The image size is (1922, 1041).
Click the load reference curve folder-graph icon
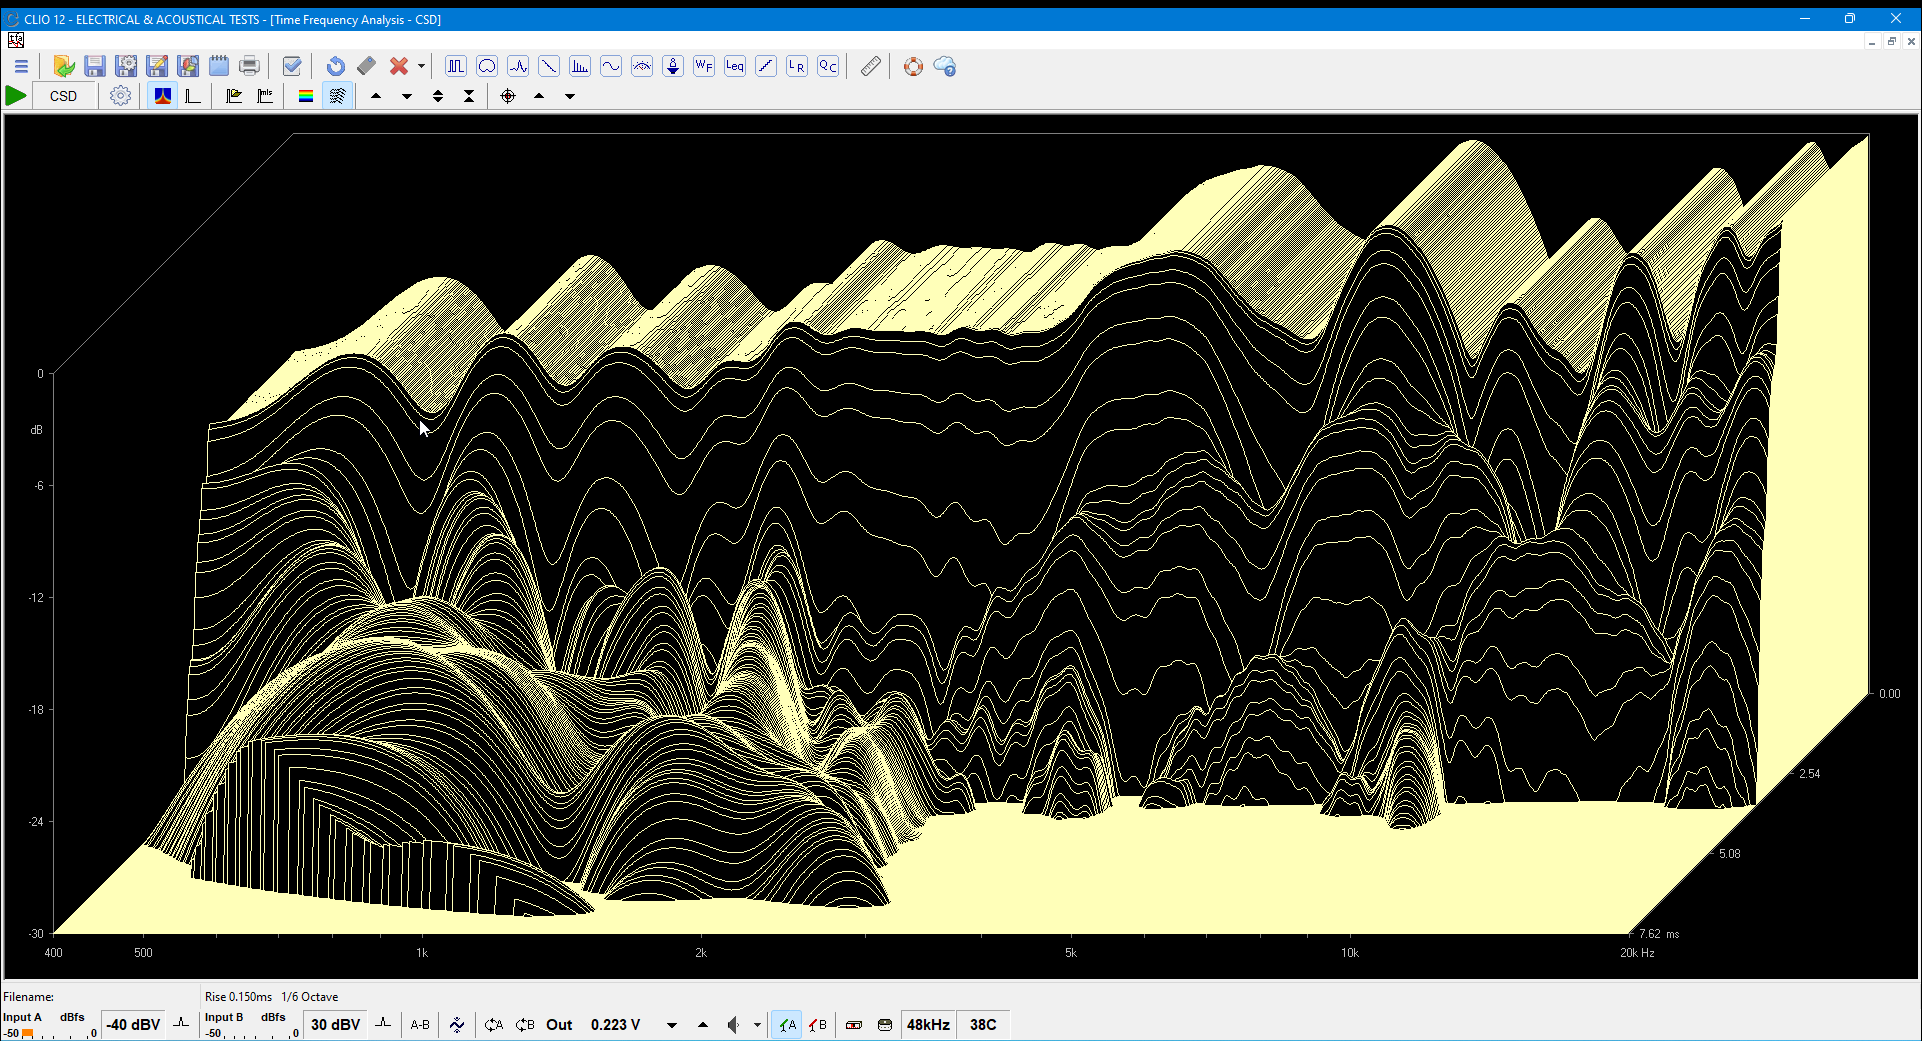point(234,96)
